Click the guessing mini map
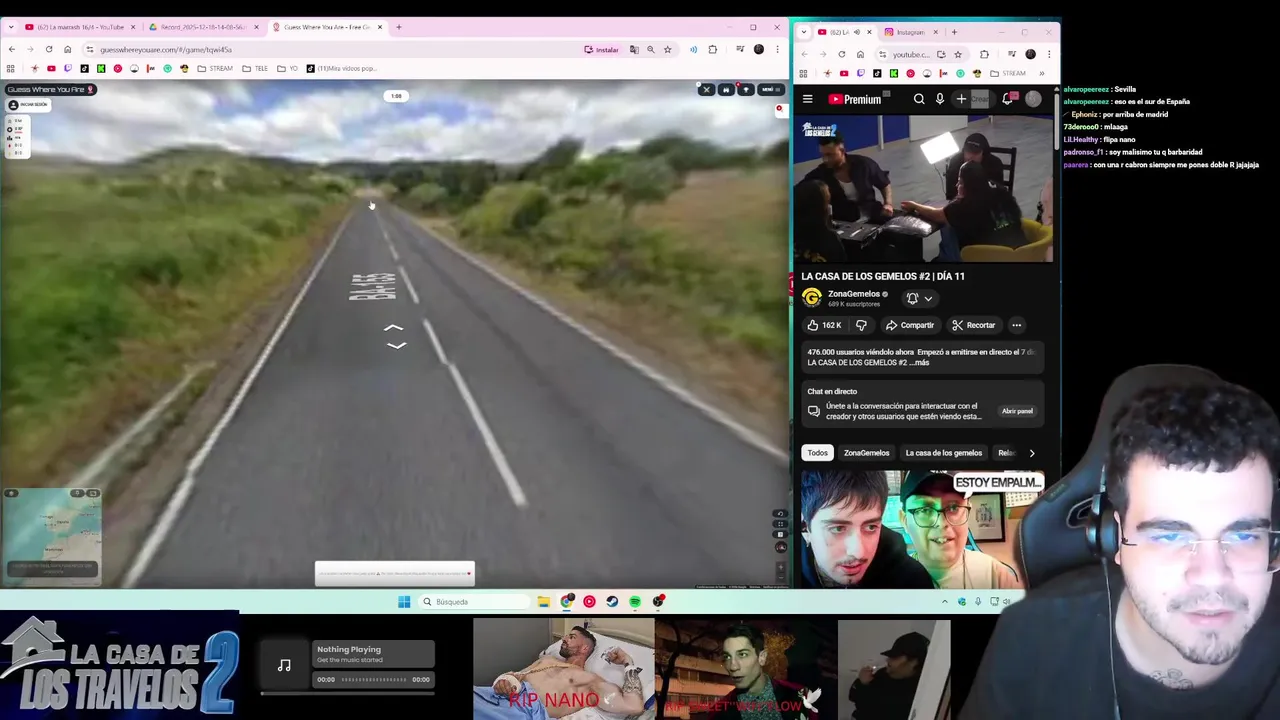The image size is (1280, 720). click(x=52, y=535)
